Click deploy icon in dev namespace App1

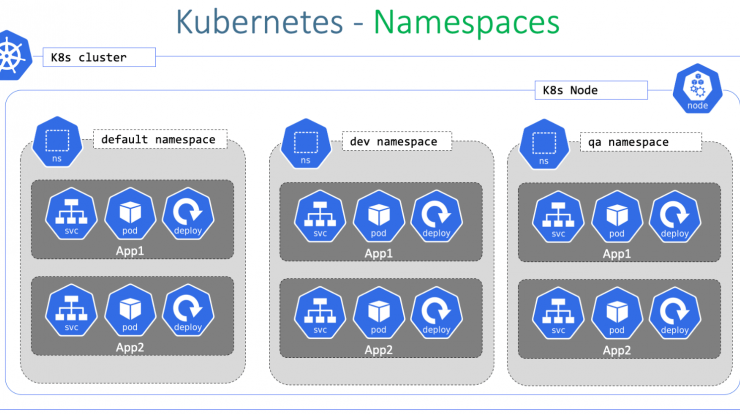[x=437, y=216]
